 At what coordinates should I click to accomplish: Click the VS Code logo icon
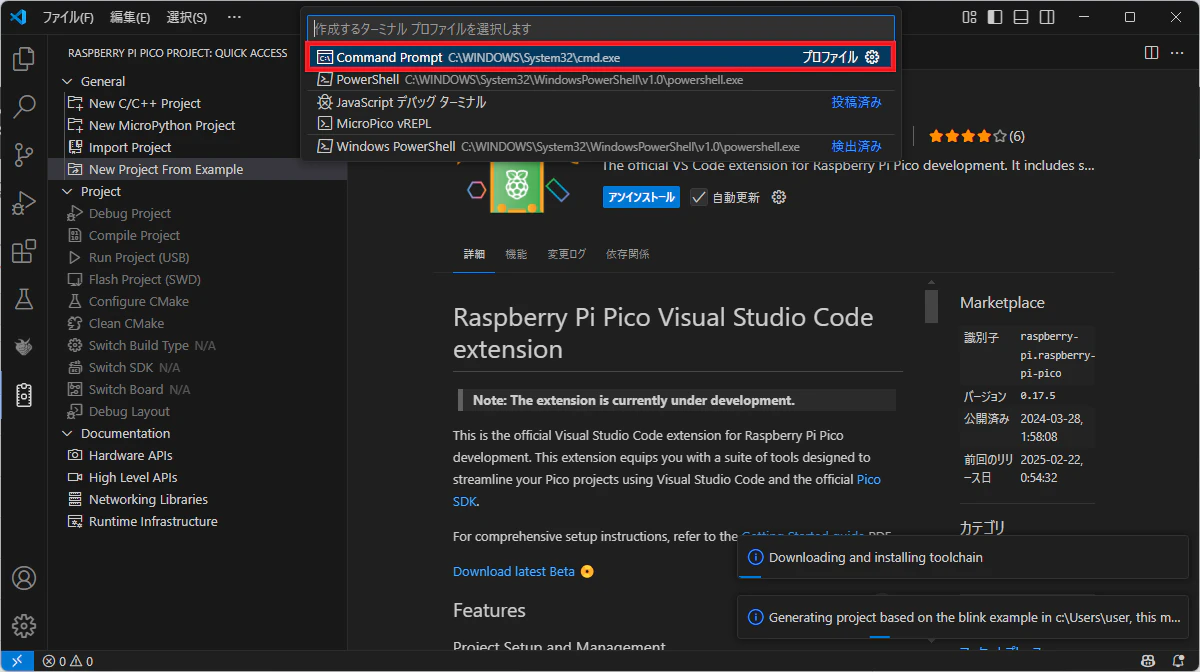(x=17, y=17)
